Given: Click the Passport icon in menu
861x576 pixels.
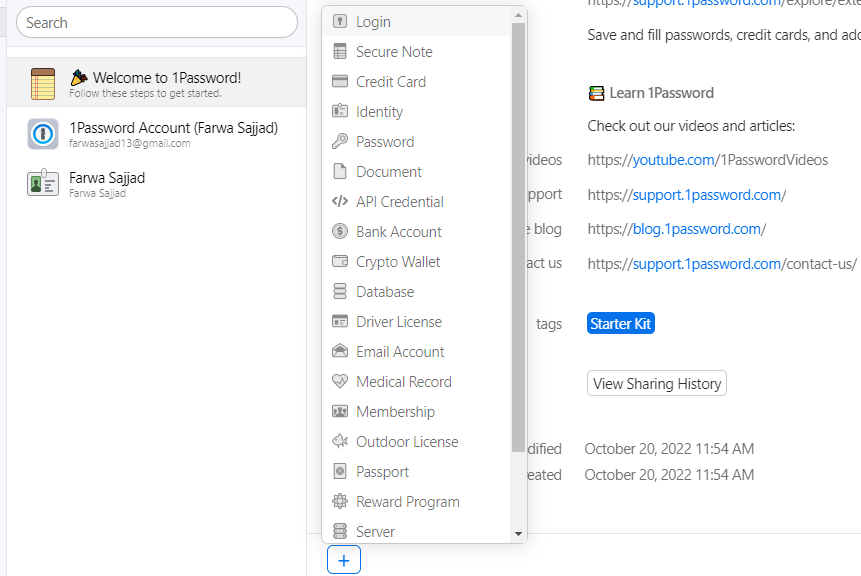Looking at the screenshot, I should coord(339,472).
